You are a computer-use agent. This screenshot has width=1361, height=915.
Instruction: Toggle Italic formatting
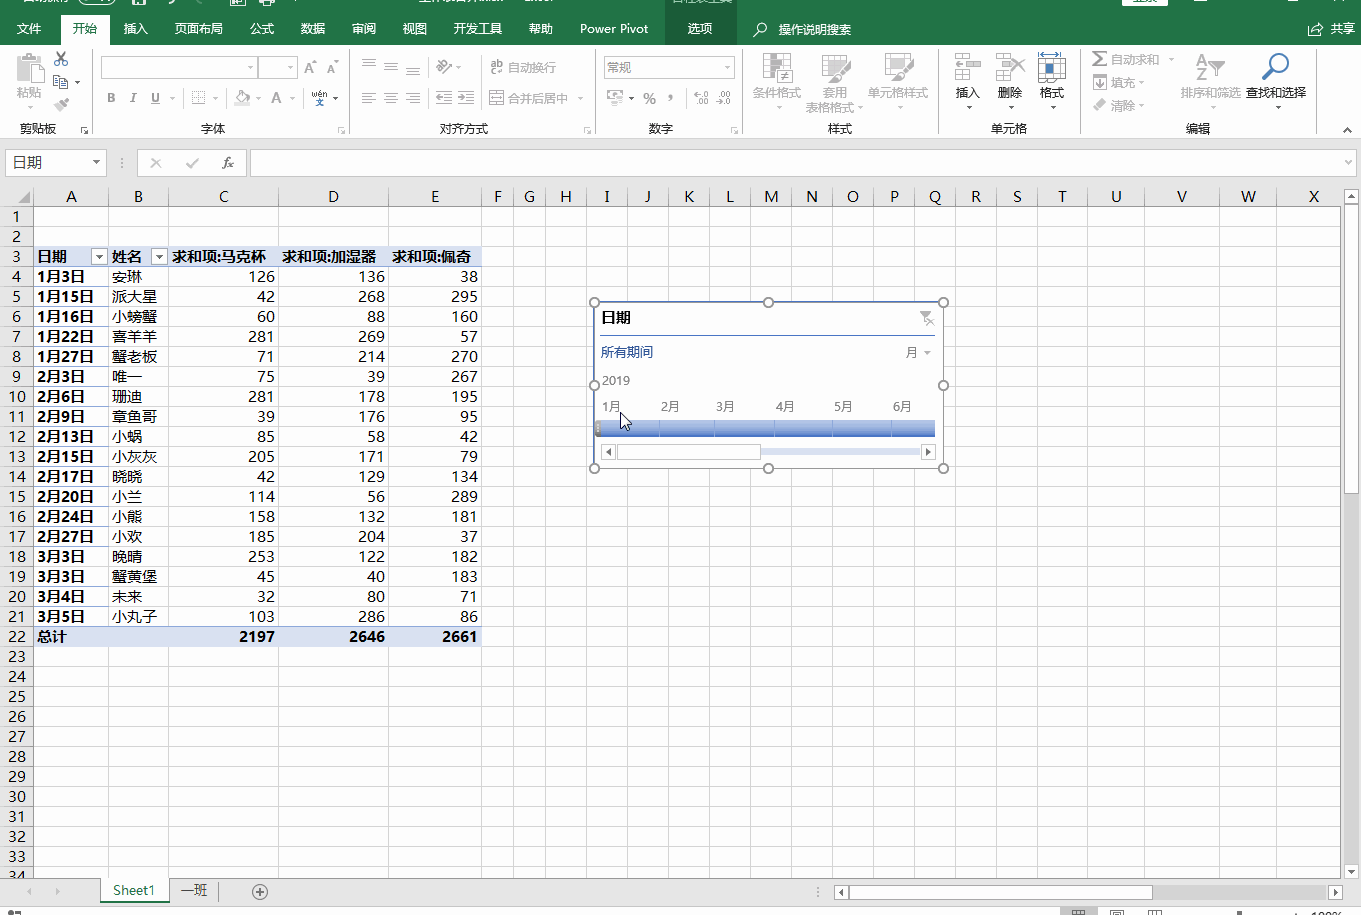(133, 98)
